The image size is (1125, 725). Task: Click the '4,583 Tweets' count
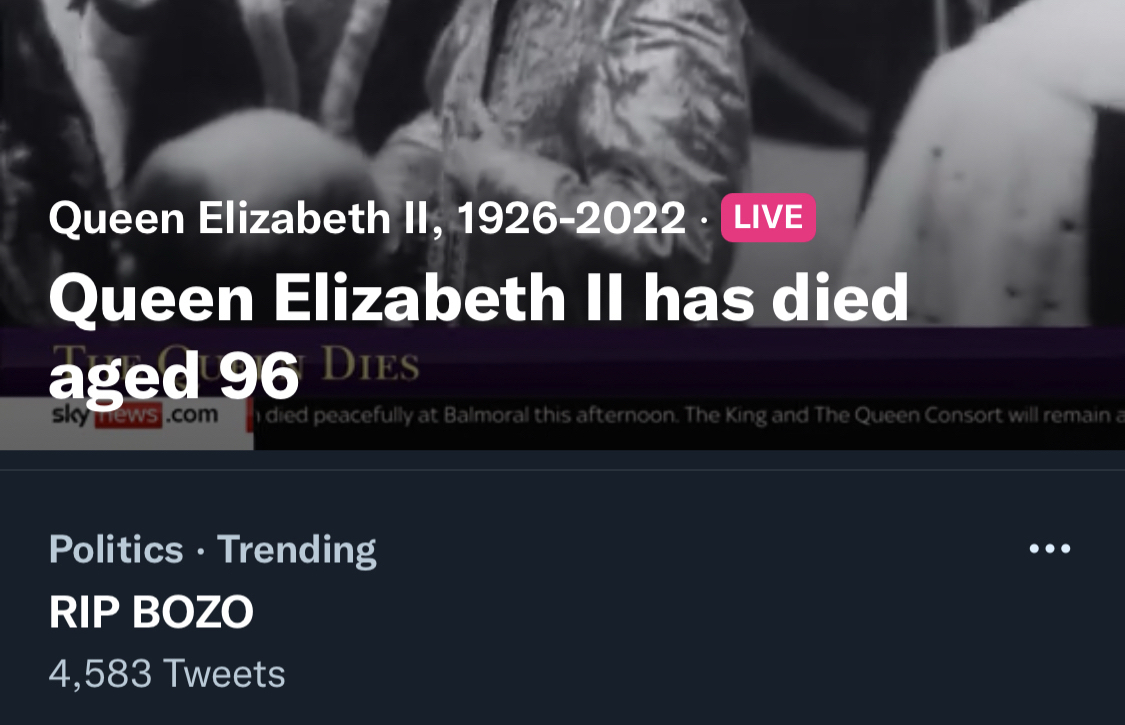pyautogui.click(x=167, y=673)
